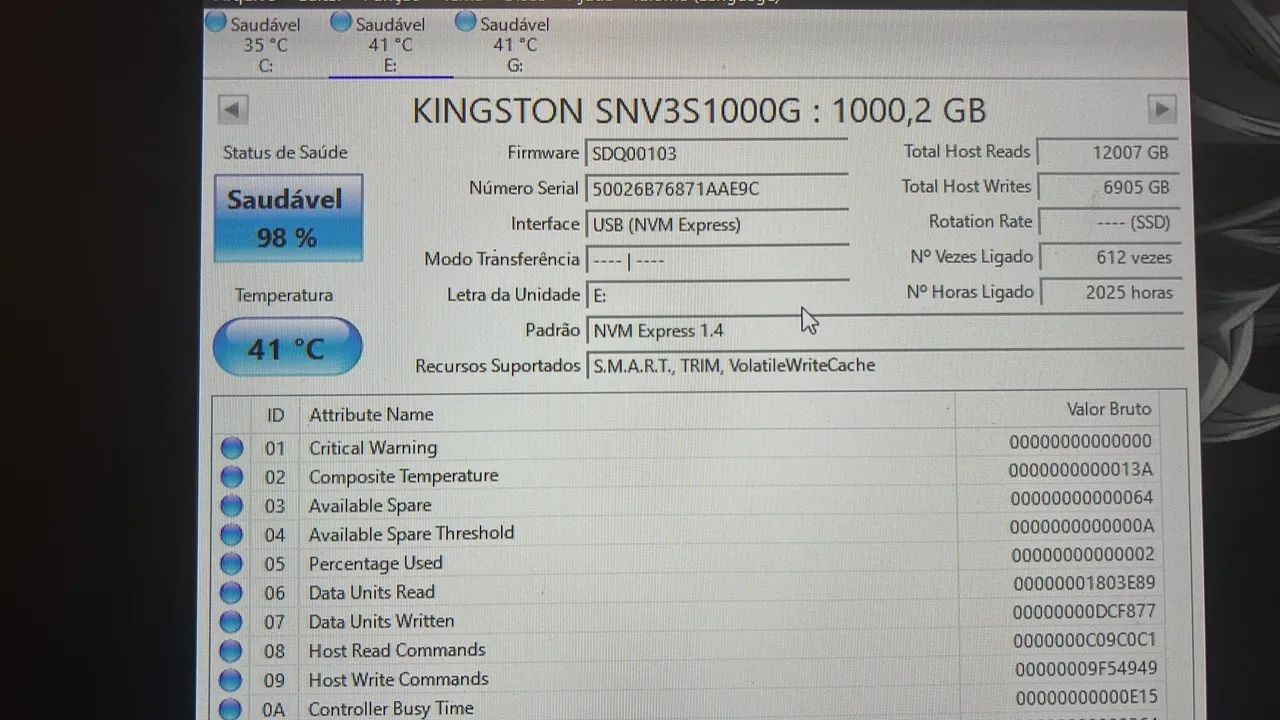Viewport: 1280px width, 720px height.
Task: Click the status circle for Composite Temperature
Action: (x=232, y=477)
